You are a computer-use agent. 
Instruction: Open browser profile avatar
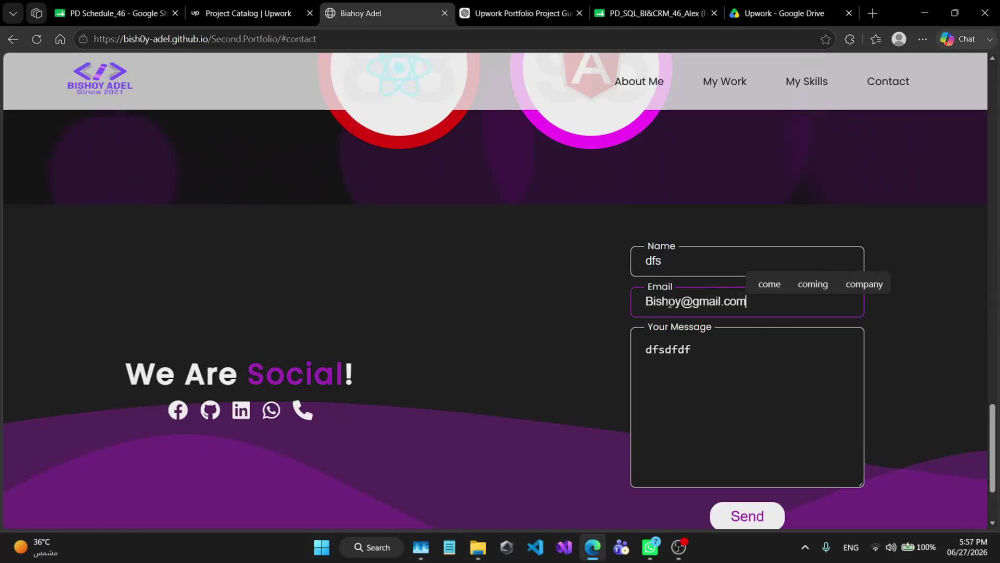[x=899, y=39]
